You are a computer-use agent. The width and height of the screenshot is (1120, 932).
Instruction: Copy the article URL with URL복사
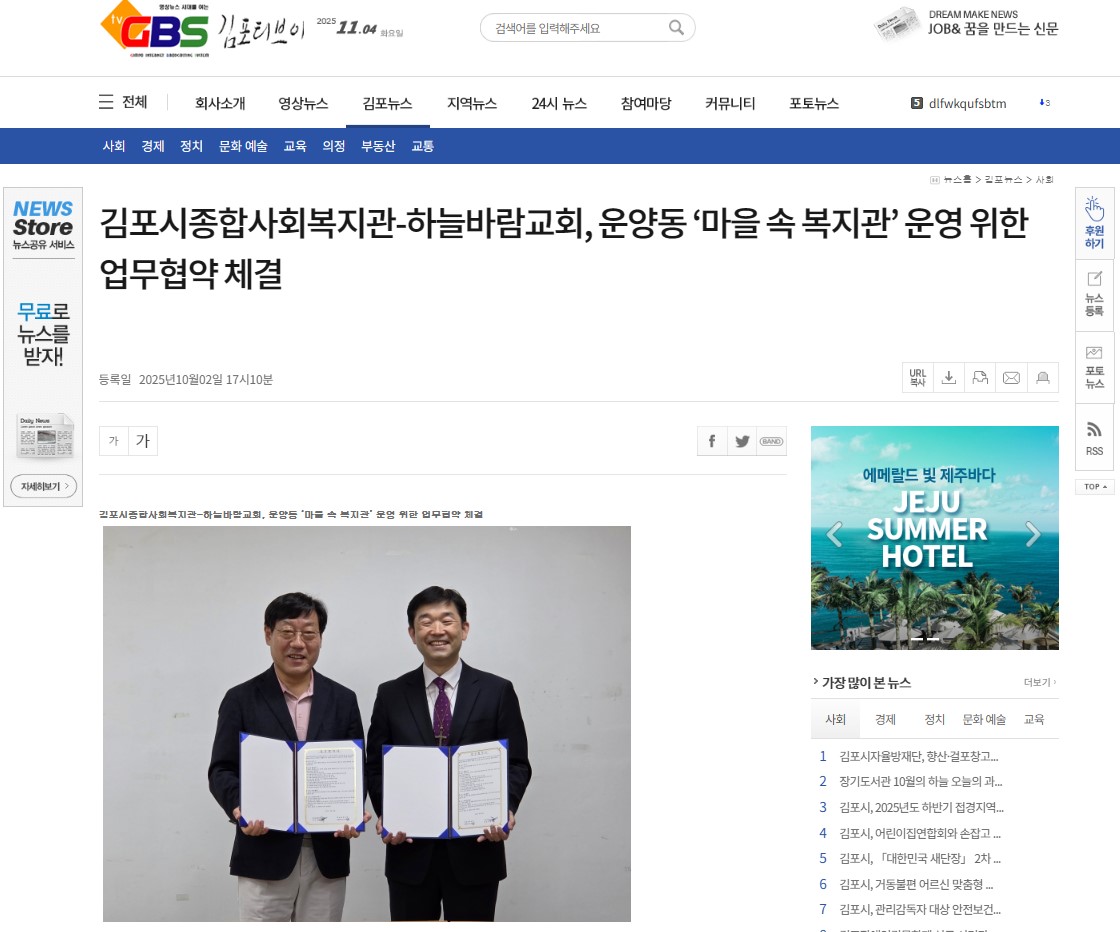click(x=917, y=378)
